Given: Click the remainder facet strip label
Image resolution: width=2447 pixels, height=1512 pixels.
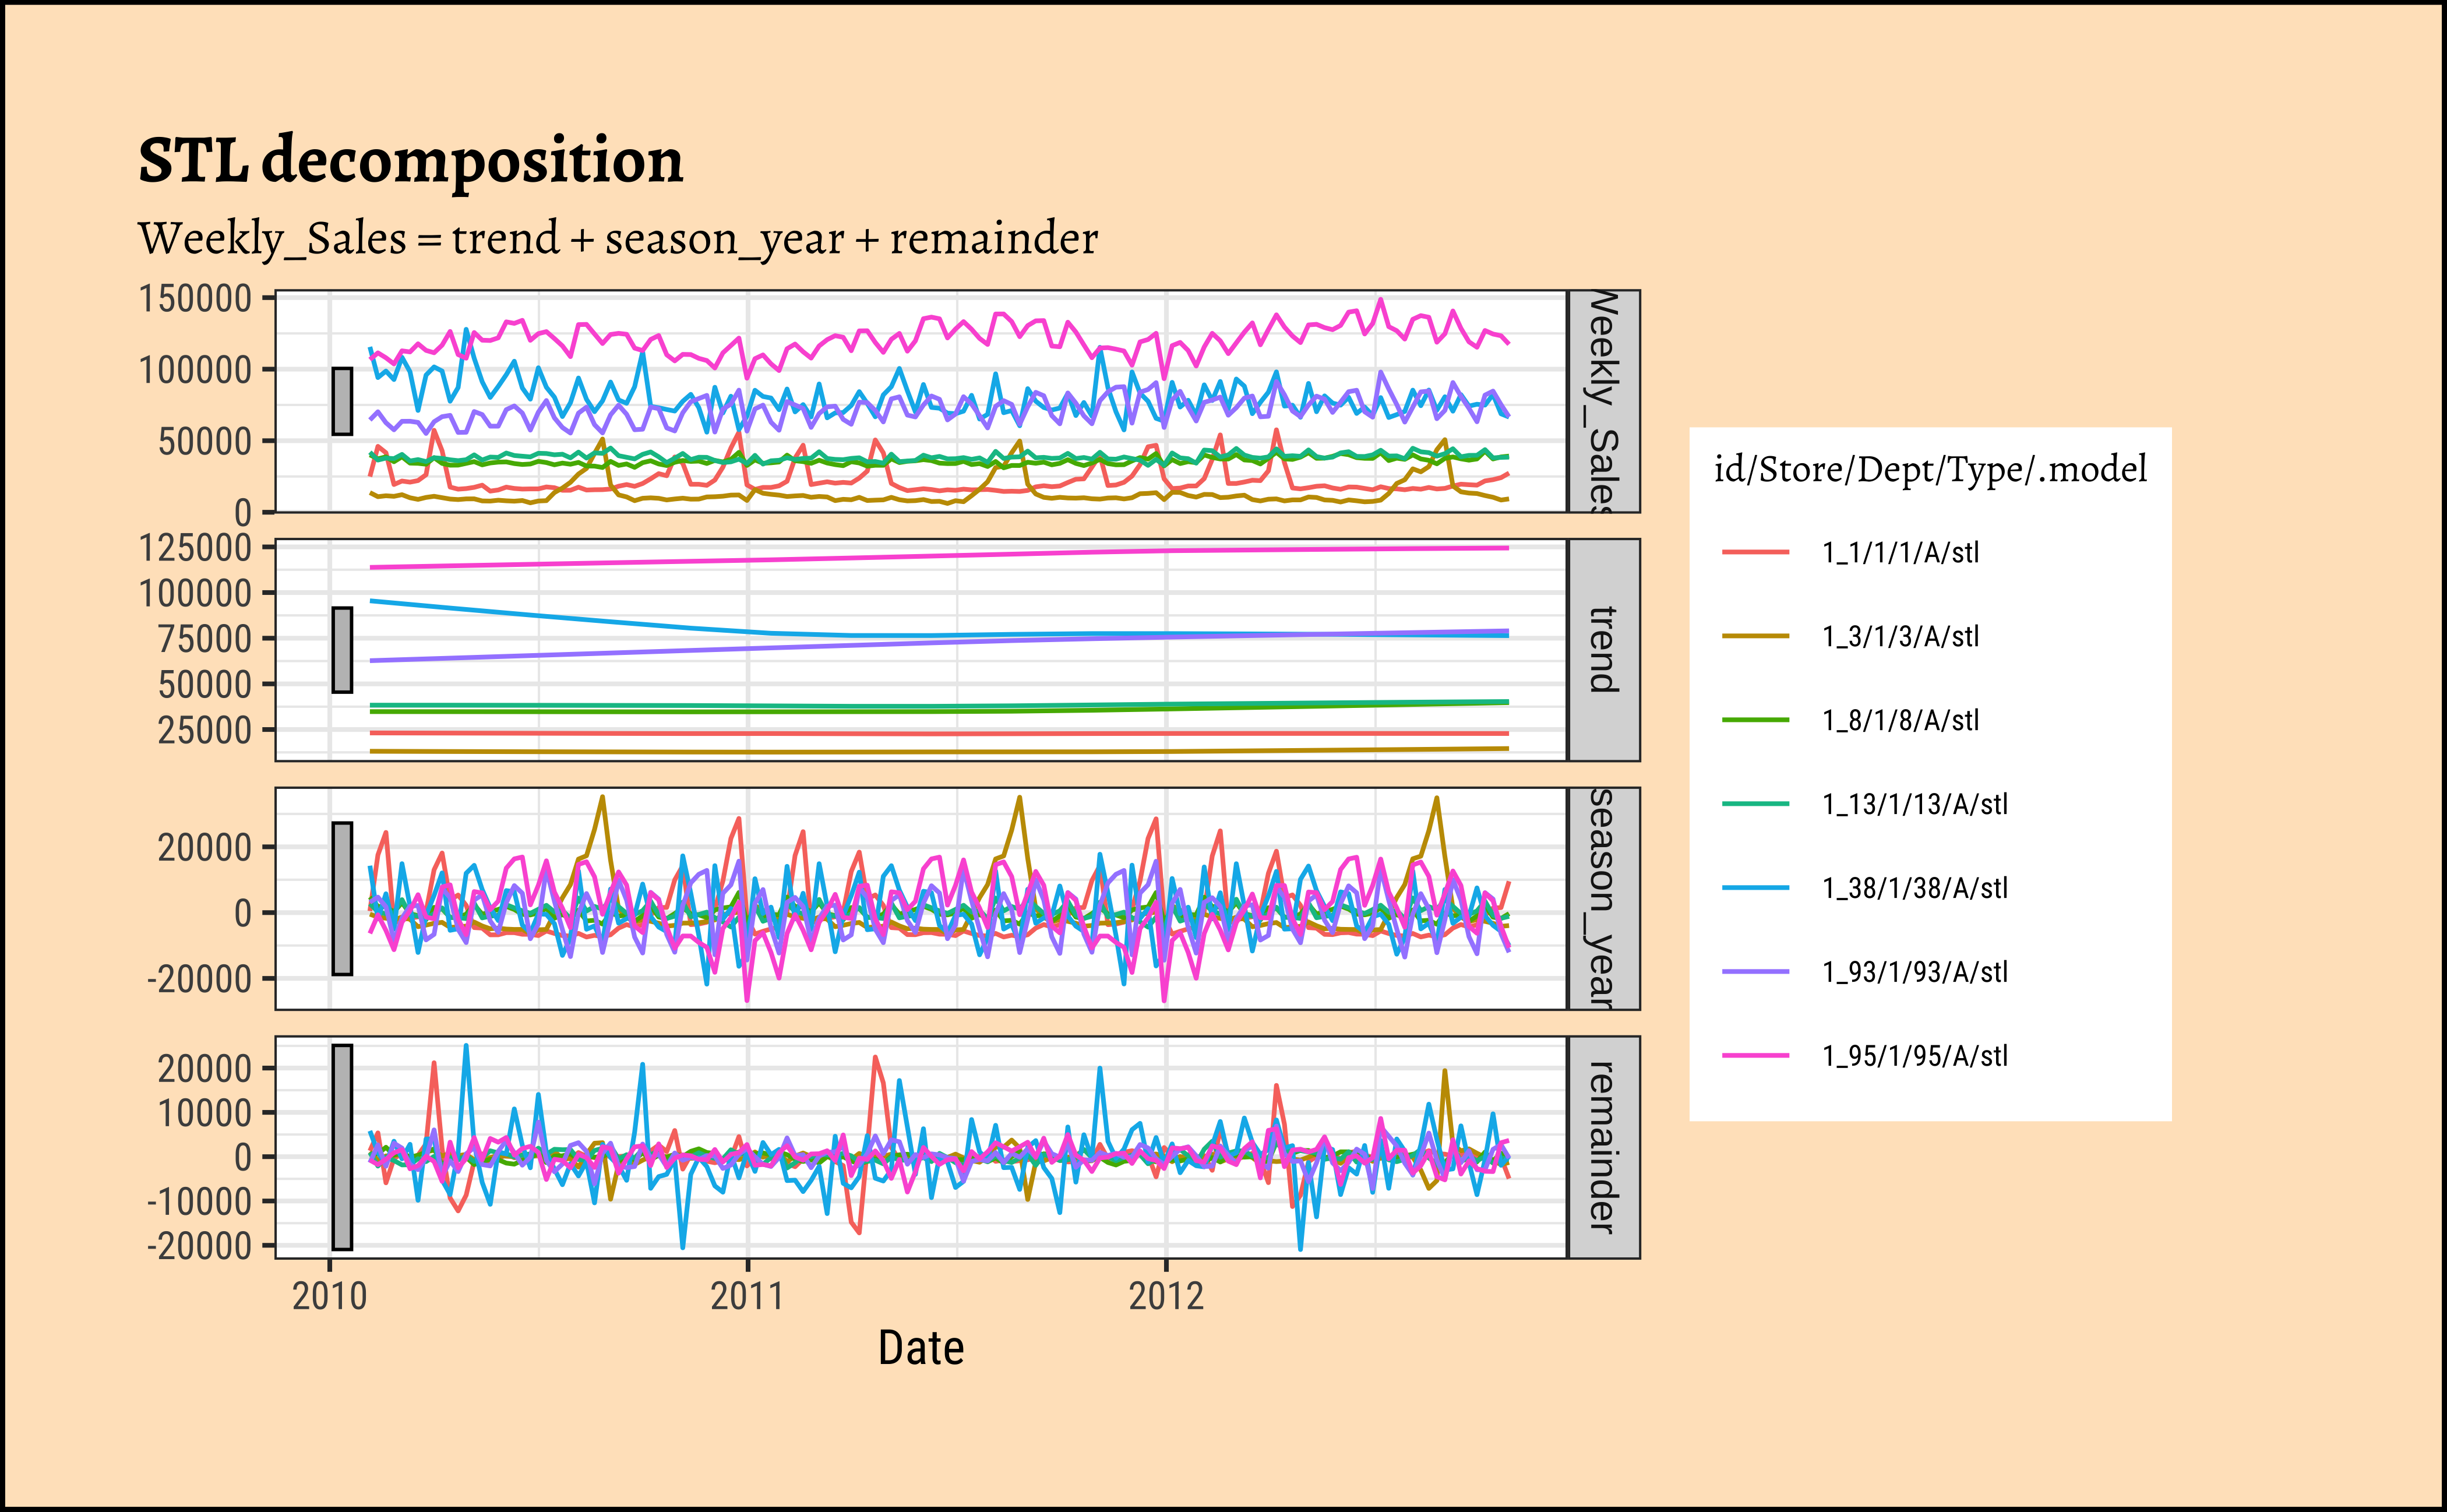Looking at the screenshot, I should click(x=1603, y=1147).
